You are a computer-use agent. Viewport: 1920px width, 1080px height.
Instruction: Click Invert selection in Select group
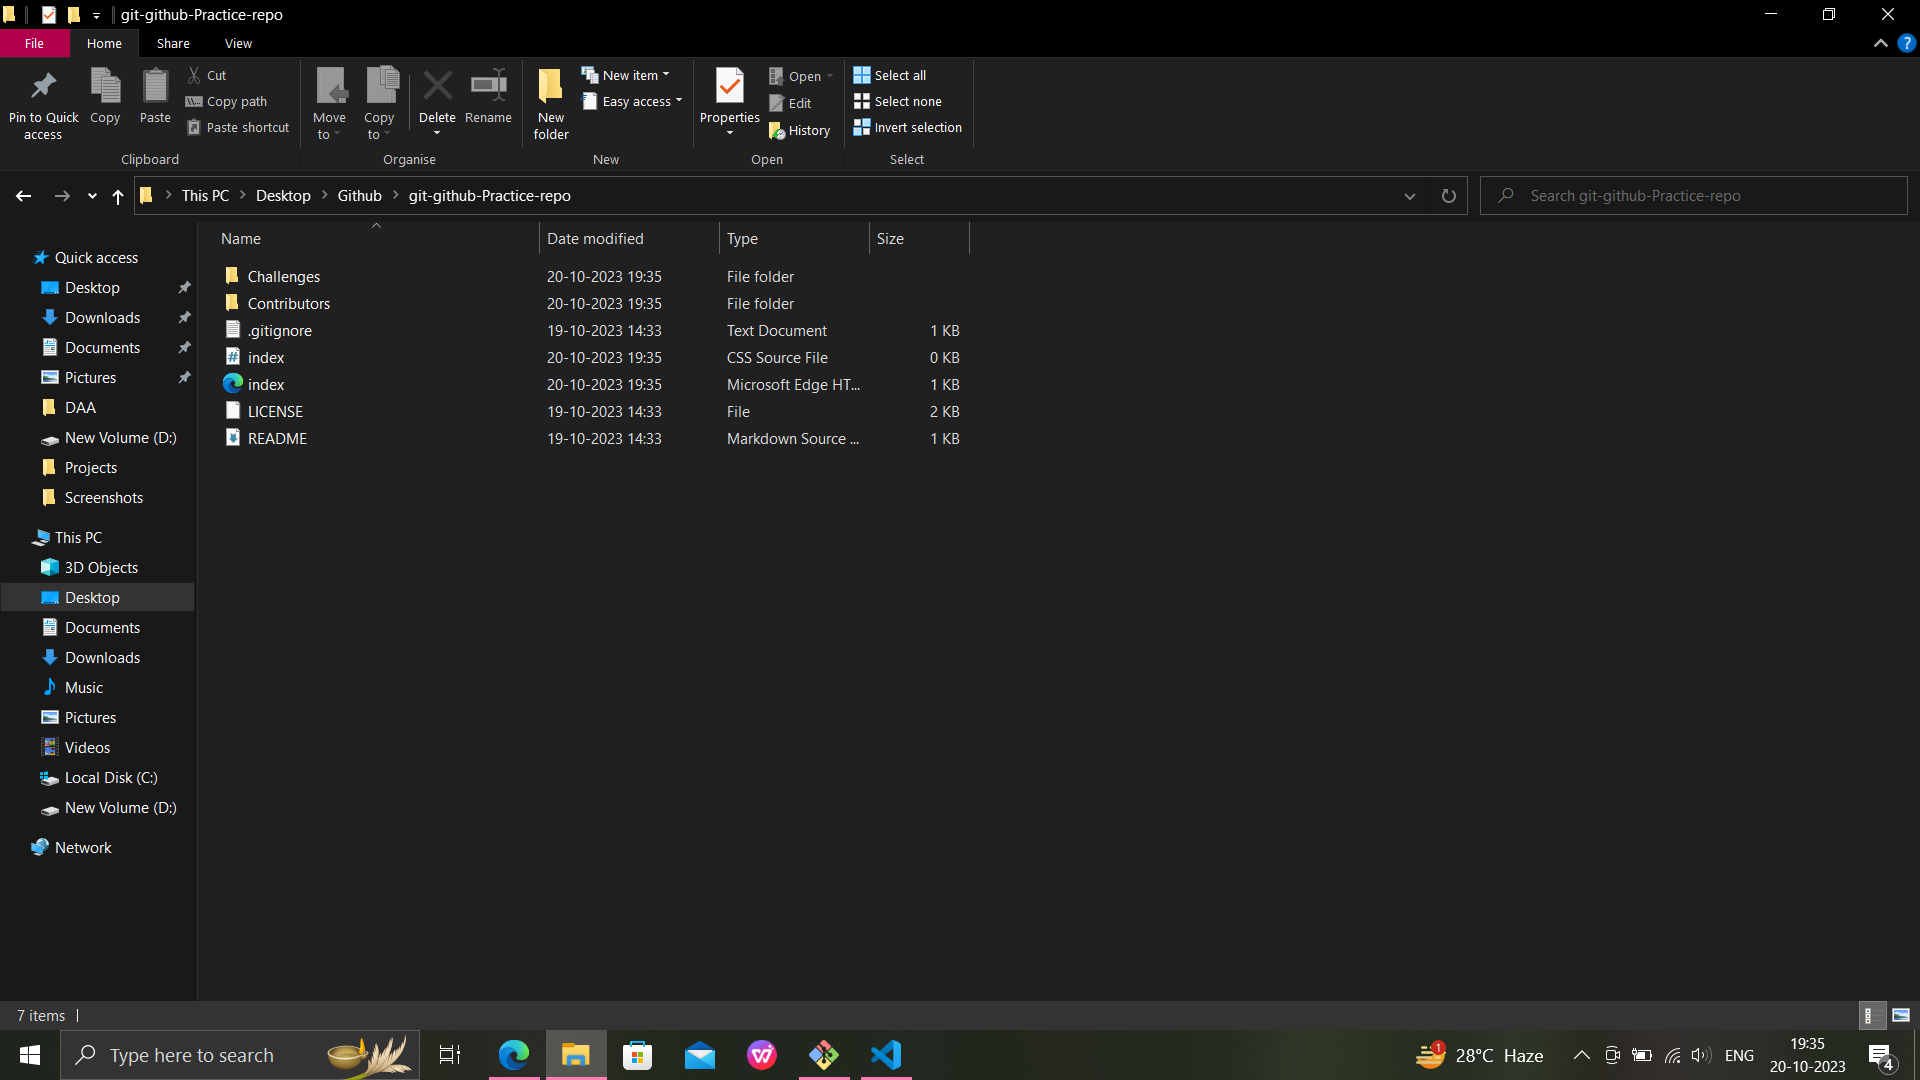[x=907, y=128]
